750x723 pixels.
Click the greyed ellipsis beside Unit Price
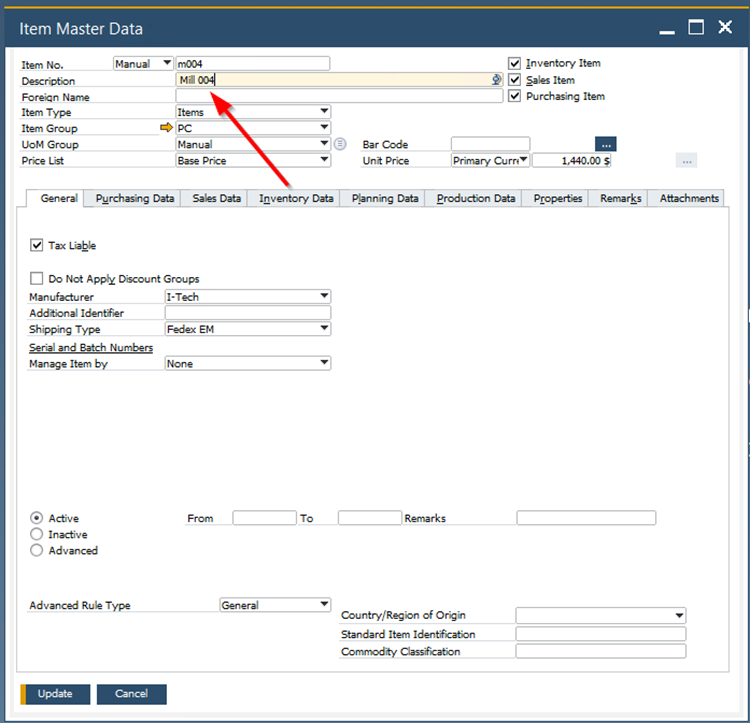[686, 161]
